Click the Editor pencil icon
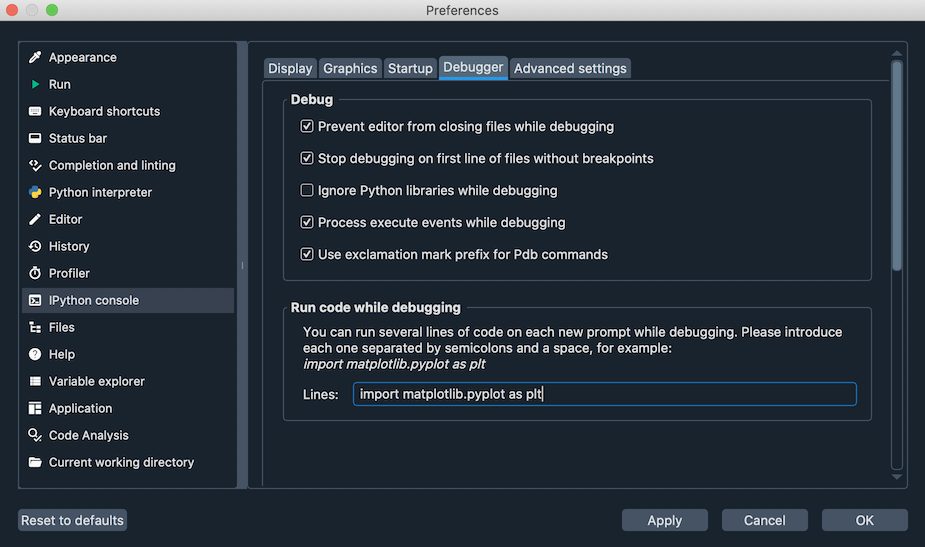 pyautogui.click(x=35, y=219)
